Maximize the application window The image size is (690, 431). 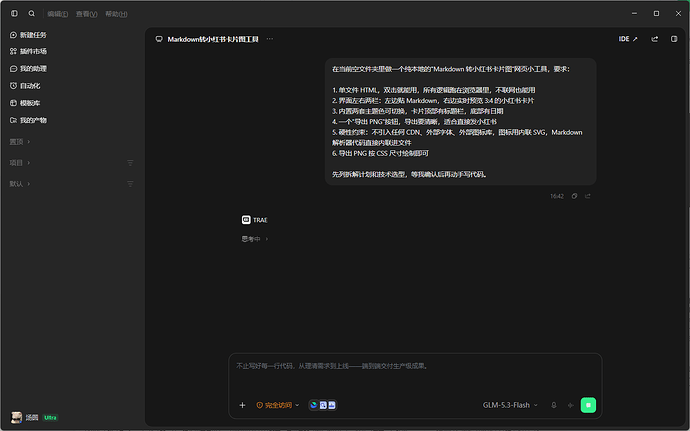pyautogui.click(x=656, y=14)
